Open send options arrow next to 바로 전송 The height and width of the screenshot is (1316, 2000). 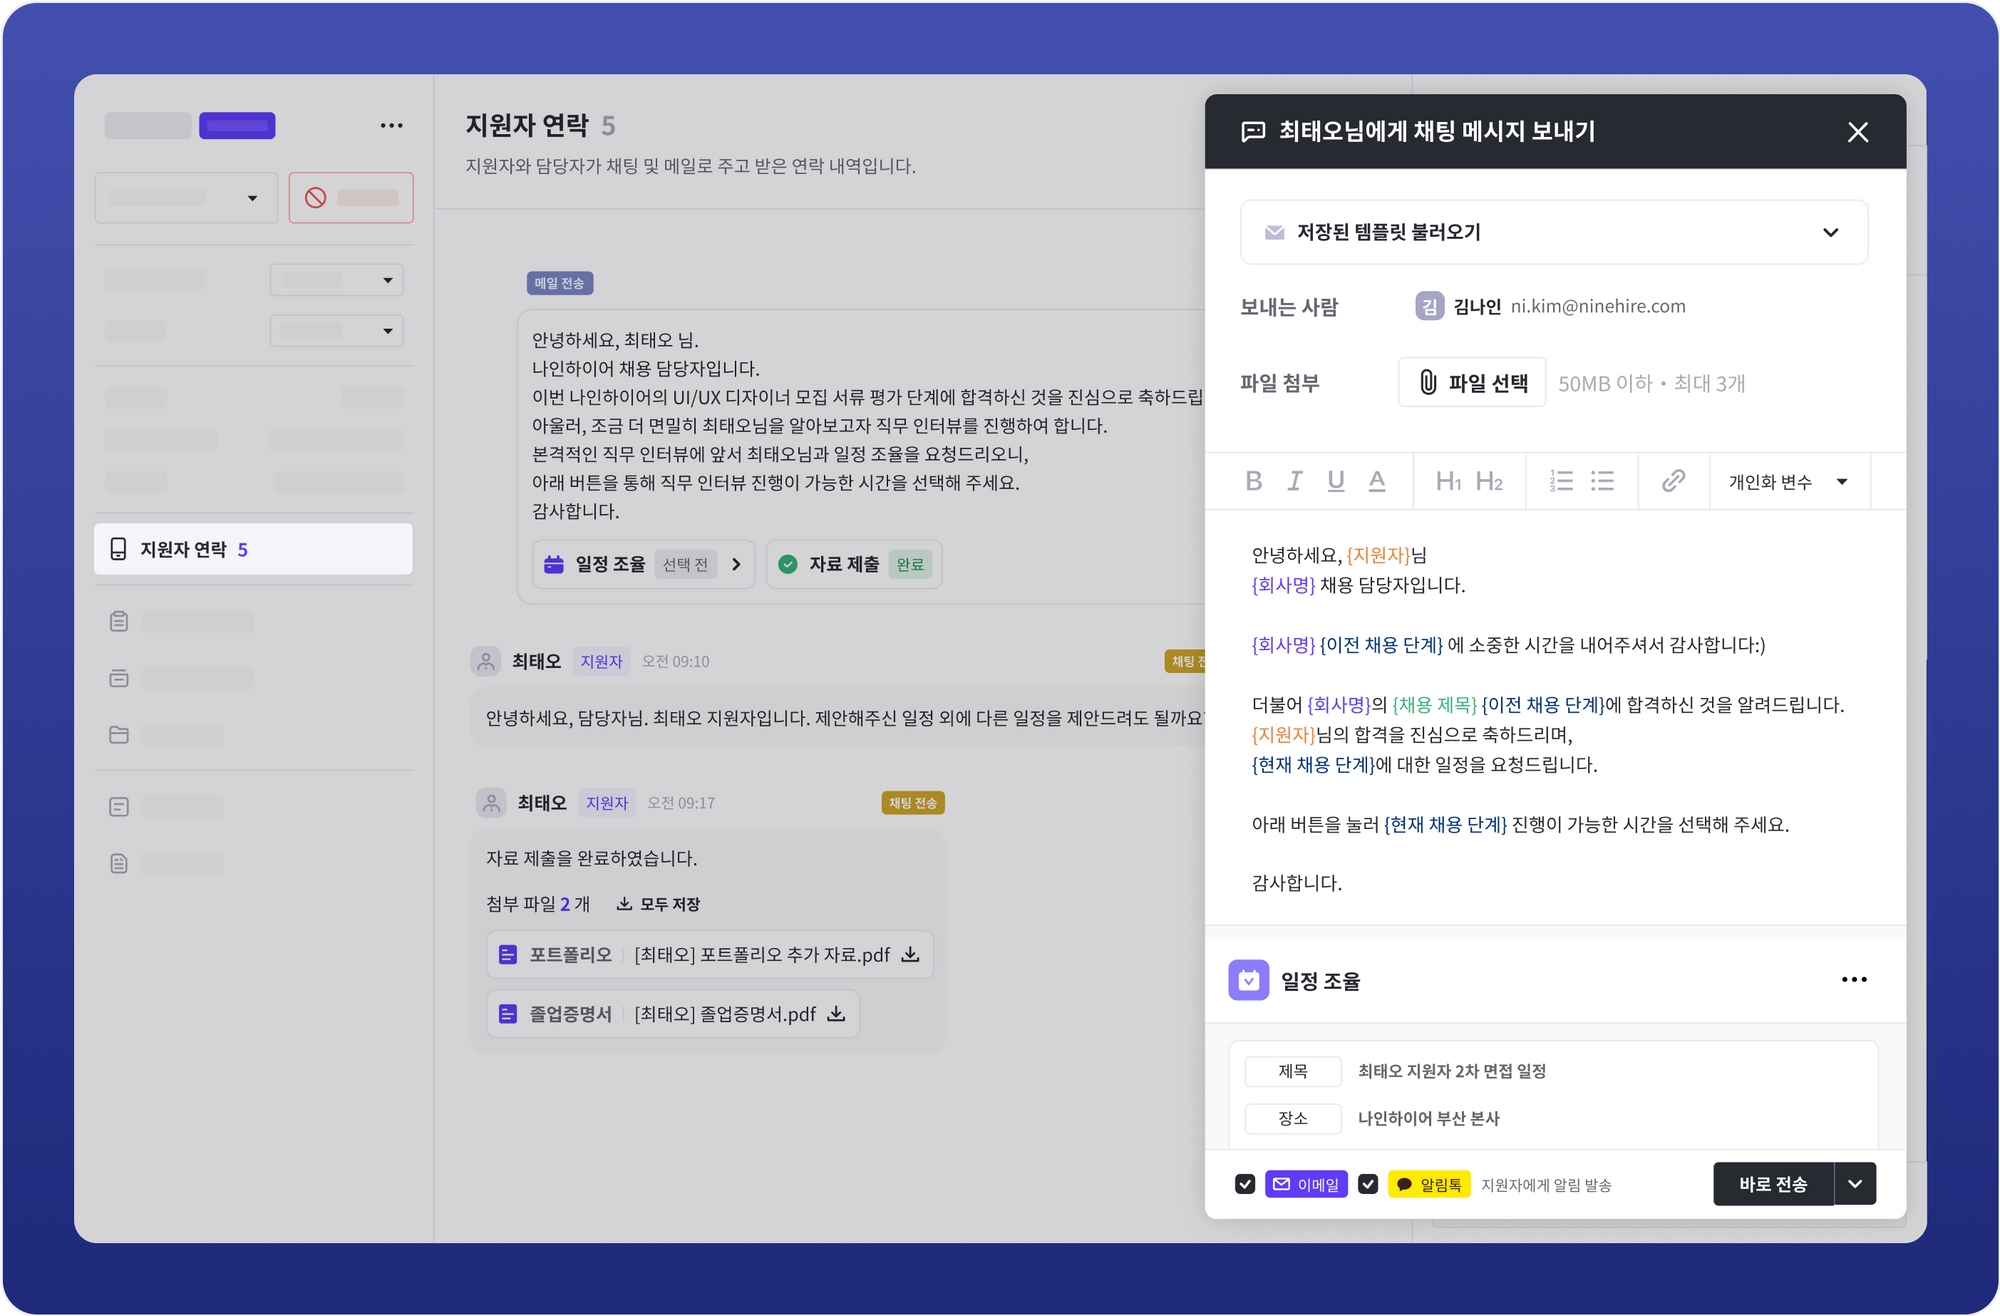click(x=1855, y=1184)
